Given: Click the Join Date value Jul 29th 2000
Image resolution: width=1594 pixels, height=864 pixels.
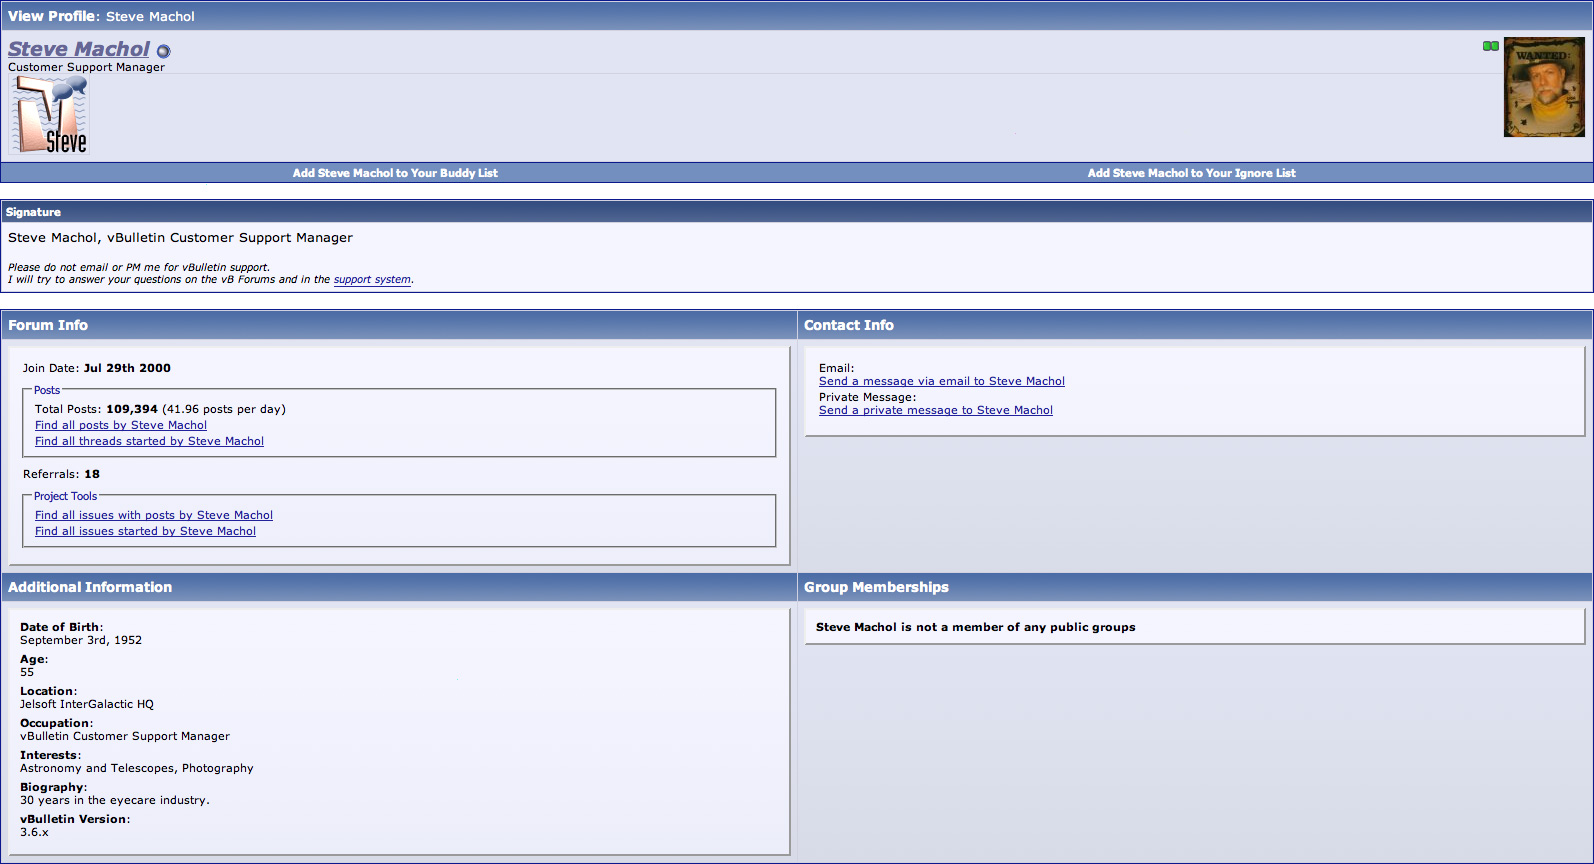Looking at the screenshot, I should [127, 368].
